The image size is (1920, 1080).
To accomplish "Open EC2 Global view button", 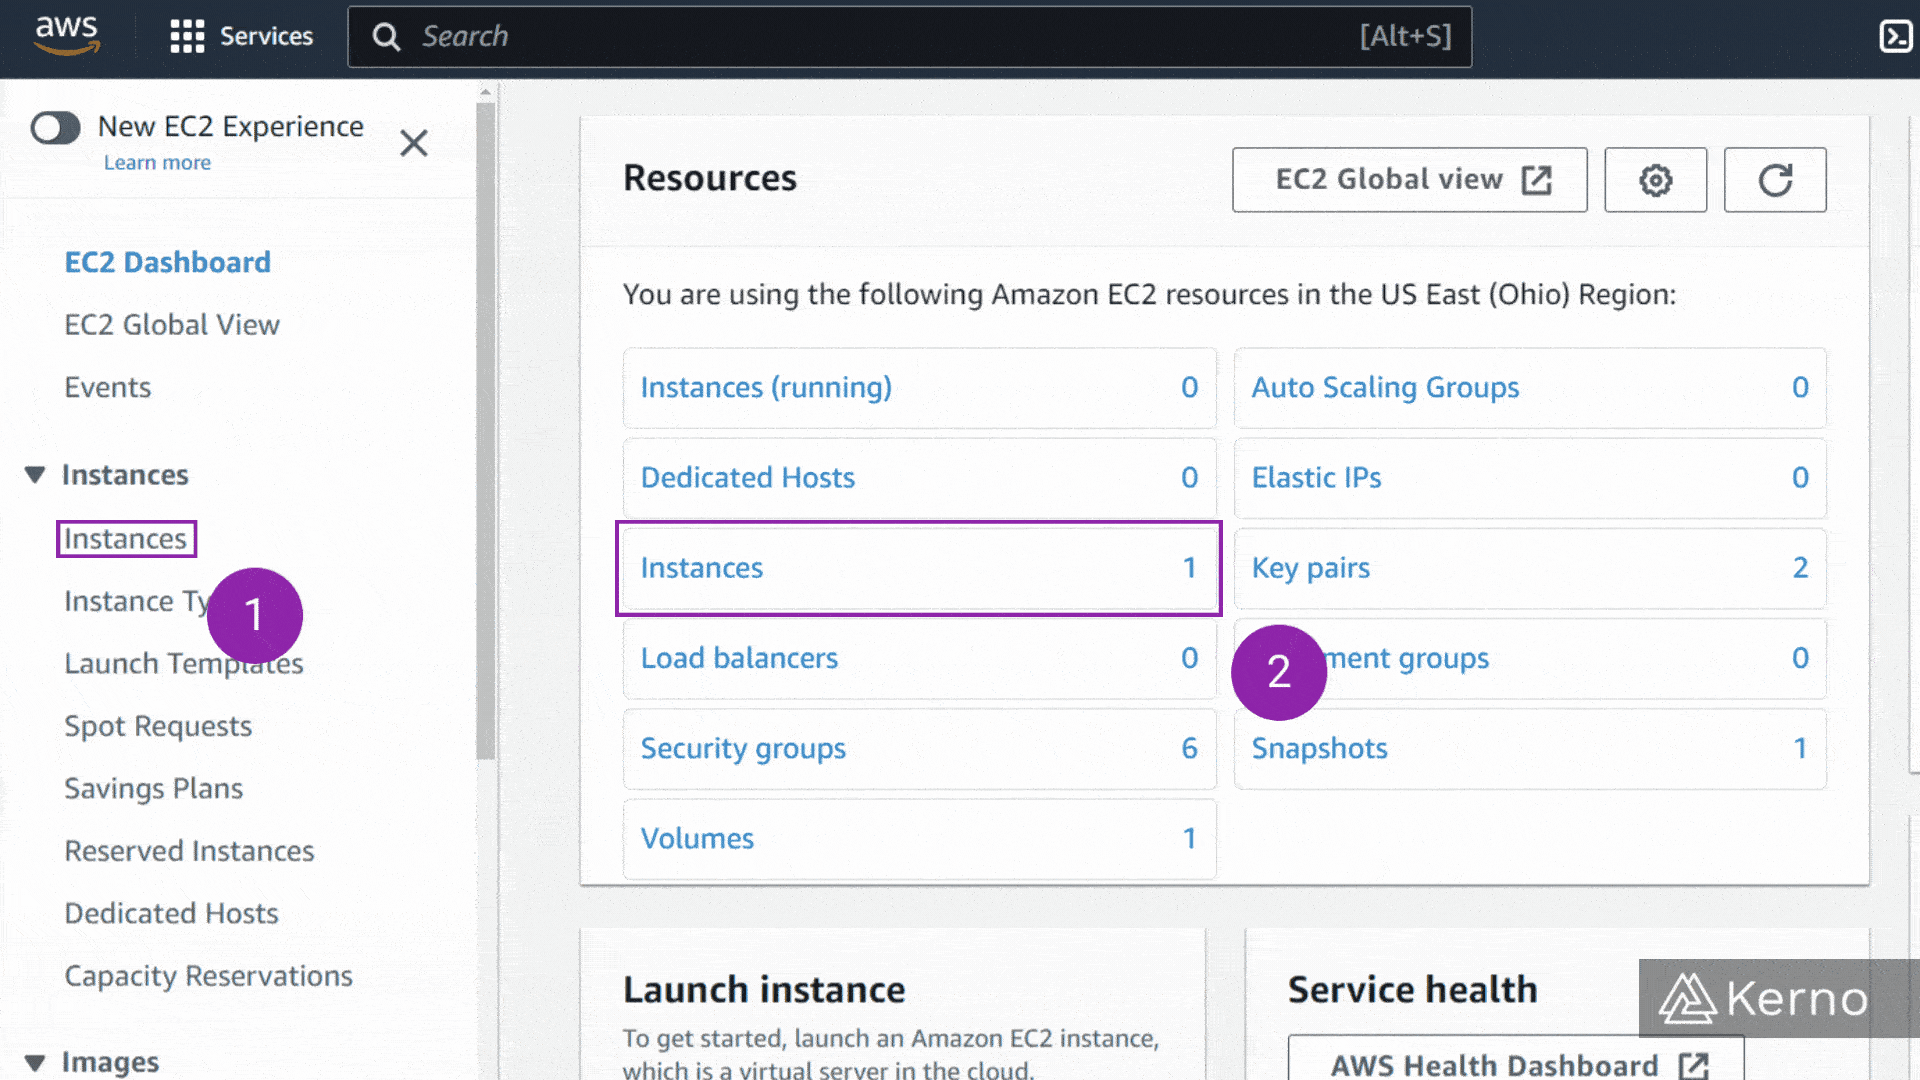I will point(1409,180).
